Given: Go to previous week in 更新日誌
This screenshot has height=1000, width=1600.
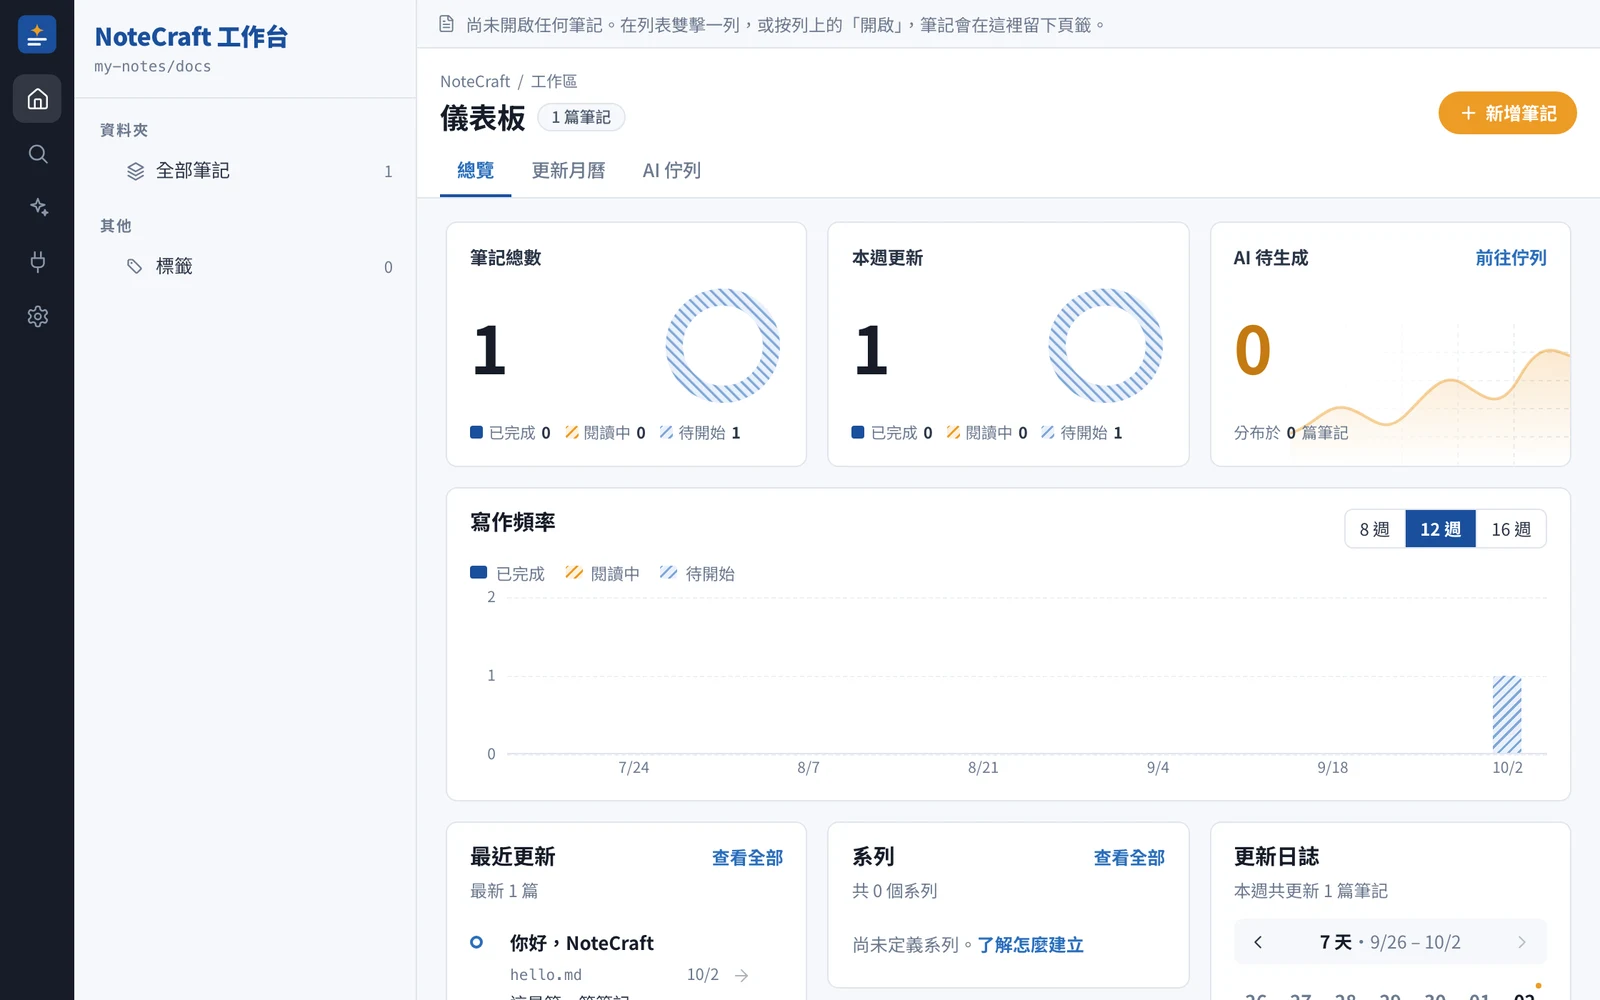Looking at the screenshot, I should [x=1258, y=942].
